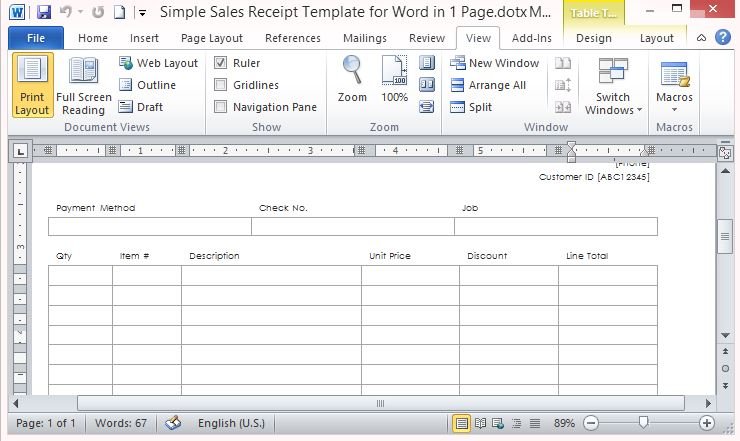This screenshot has width=740, height=441.
Task: Click the Save icon in quick access toolbar
Action: tap(43, 12)
